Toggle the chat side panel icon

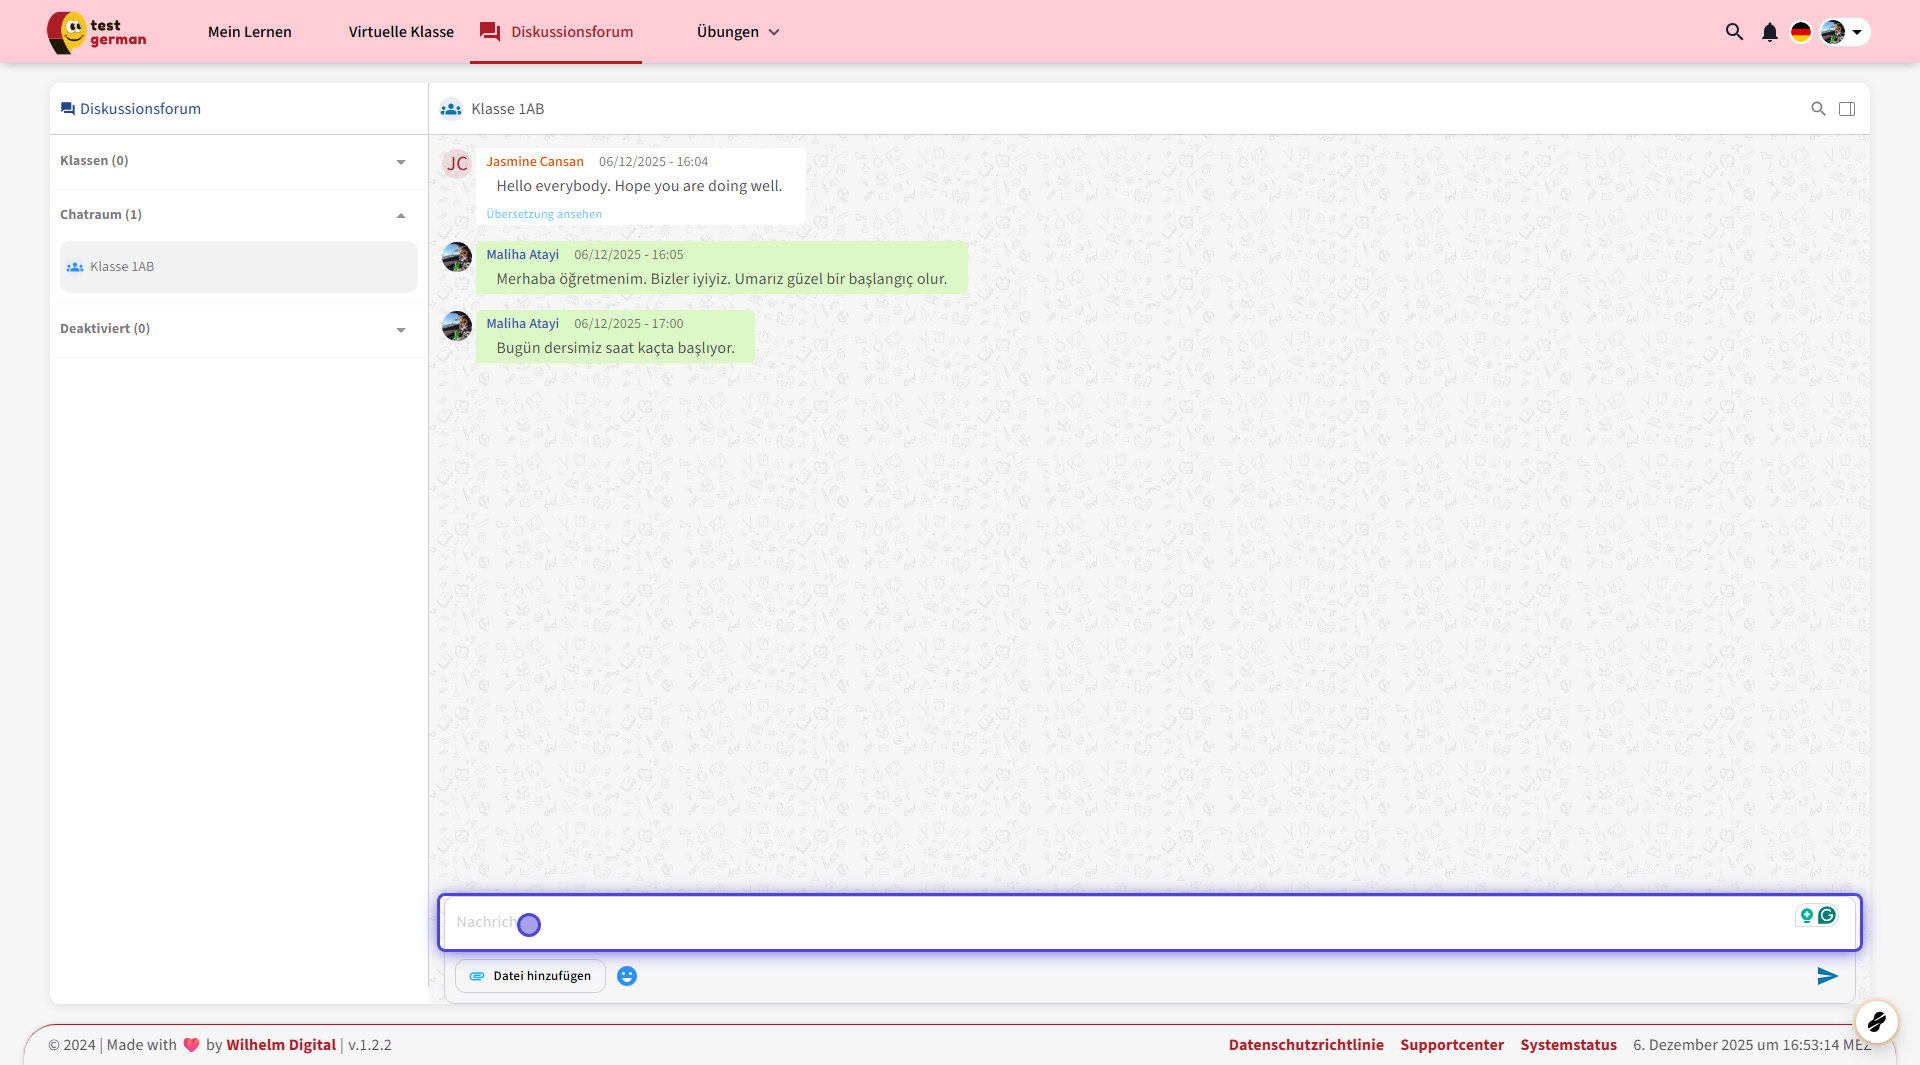pos(1847,109)
